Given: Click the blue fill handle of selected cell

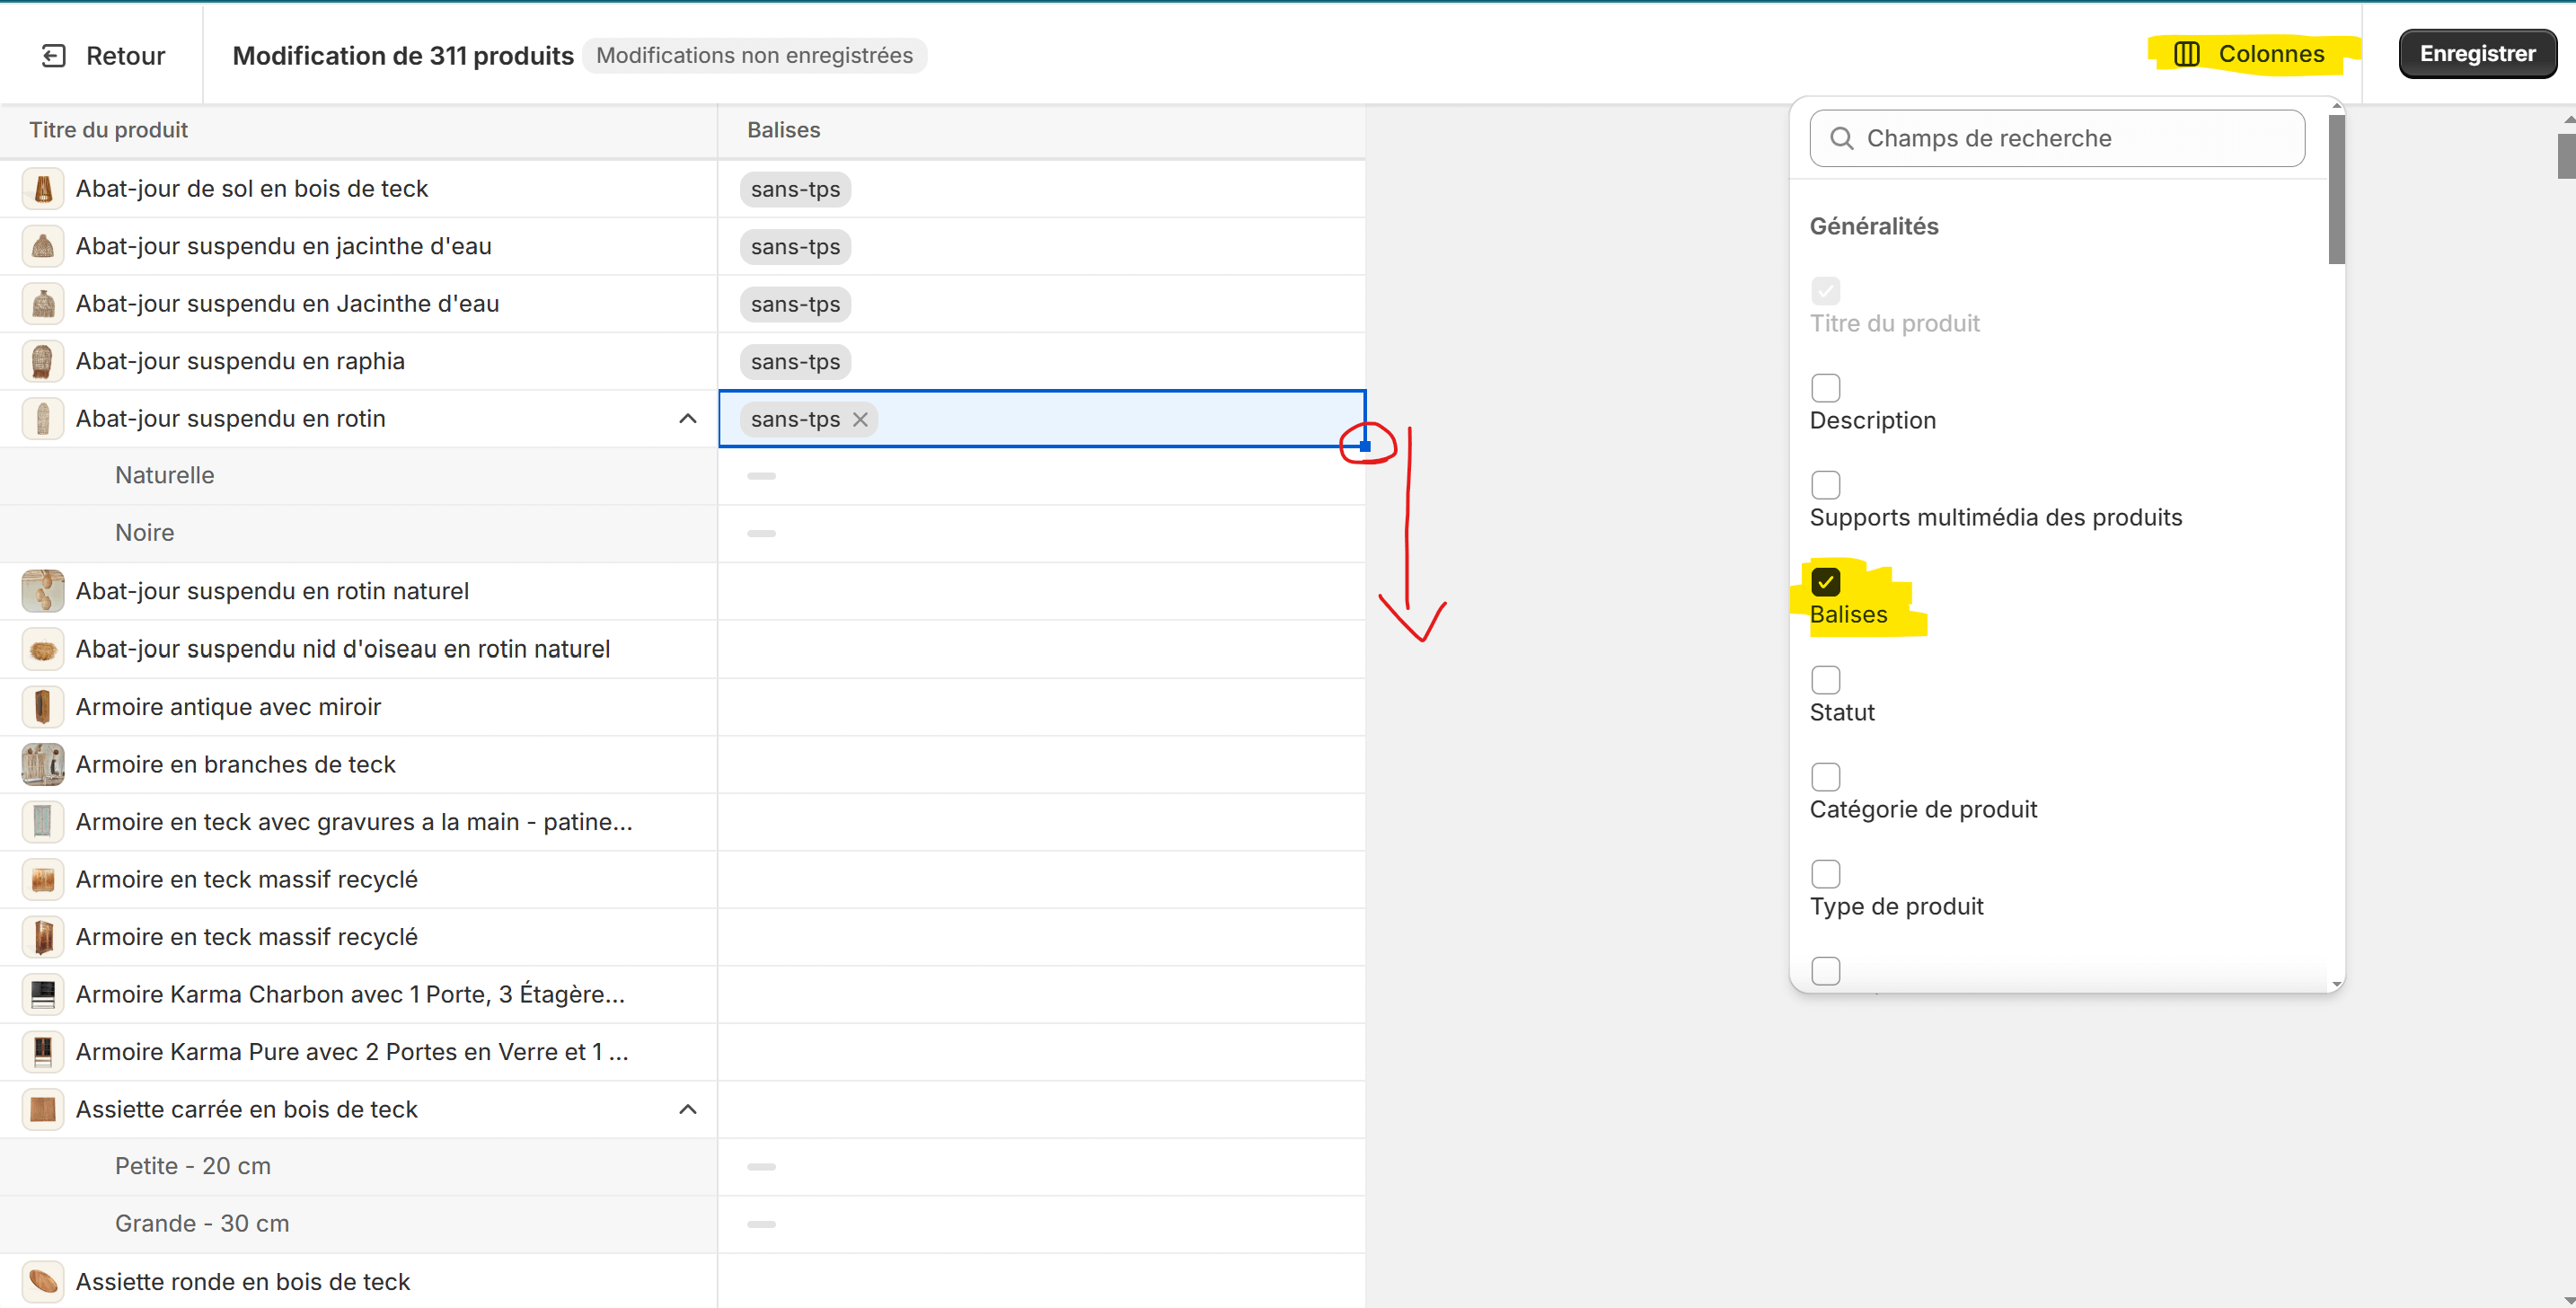Looking at the screenshot, I should [x=1365, y=446].
